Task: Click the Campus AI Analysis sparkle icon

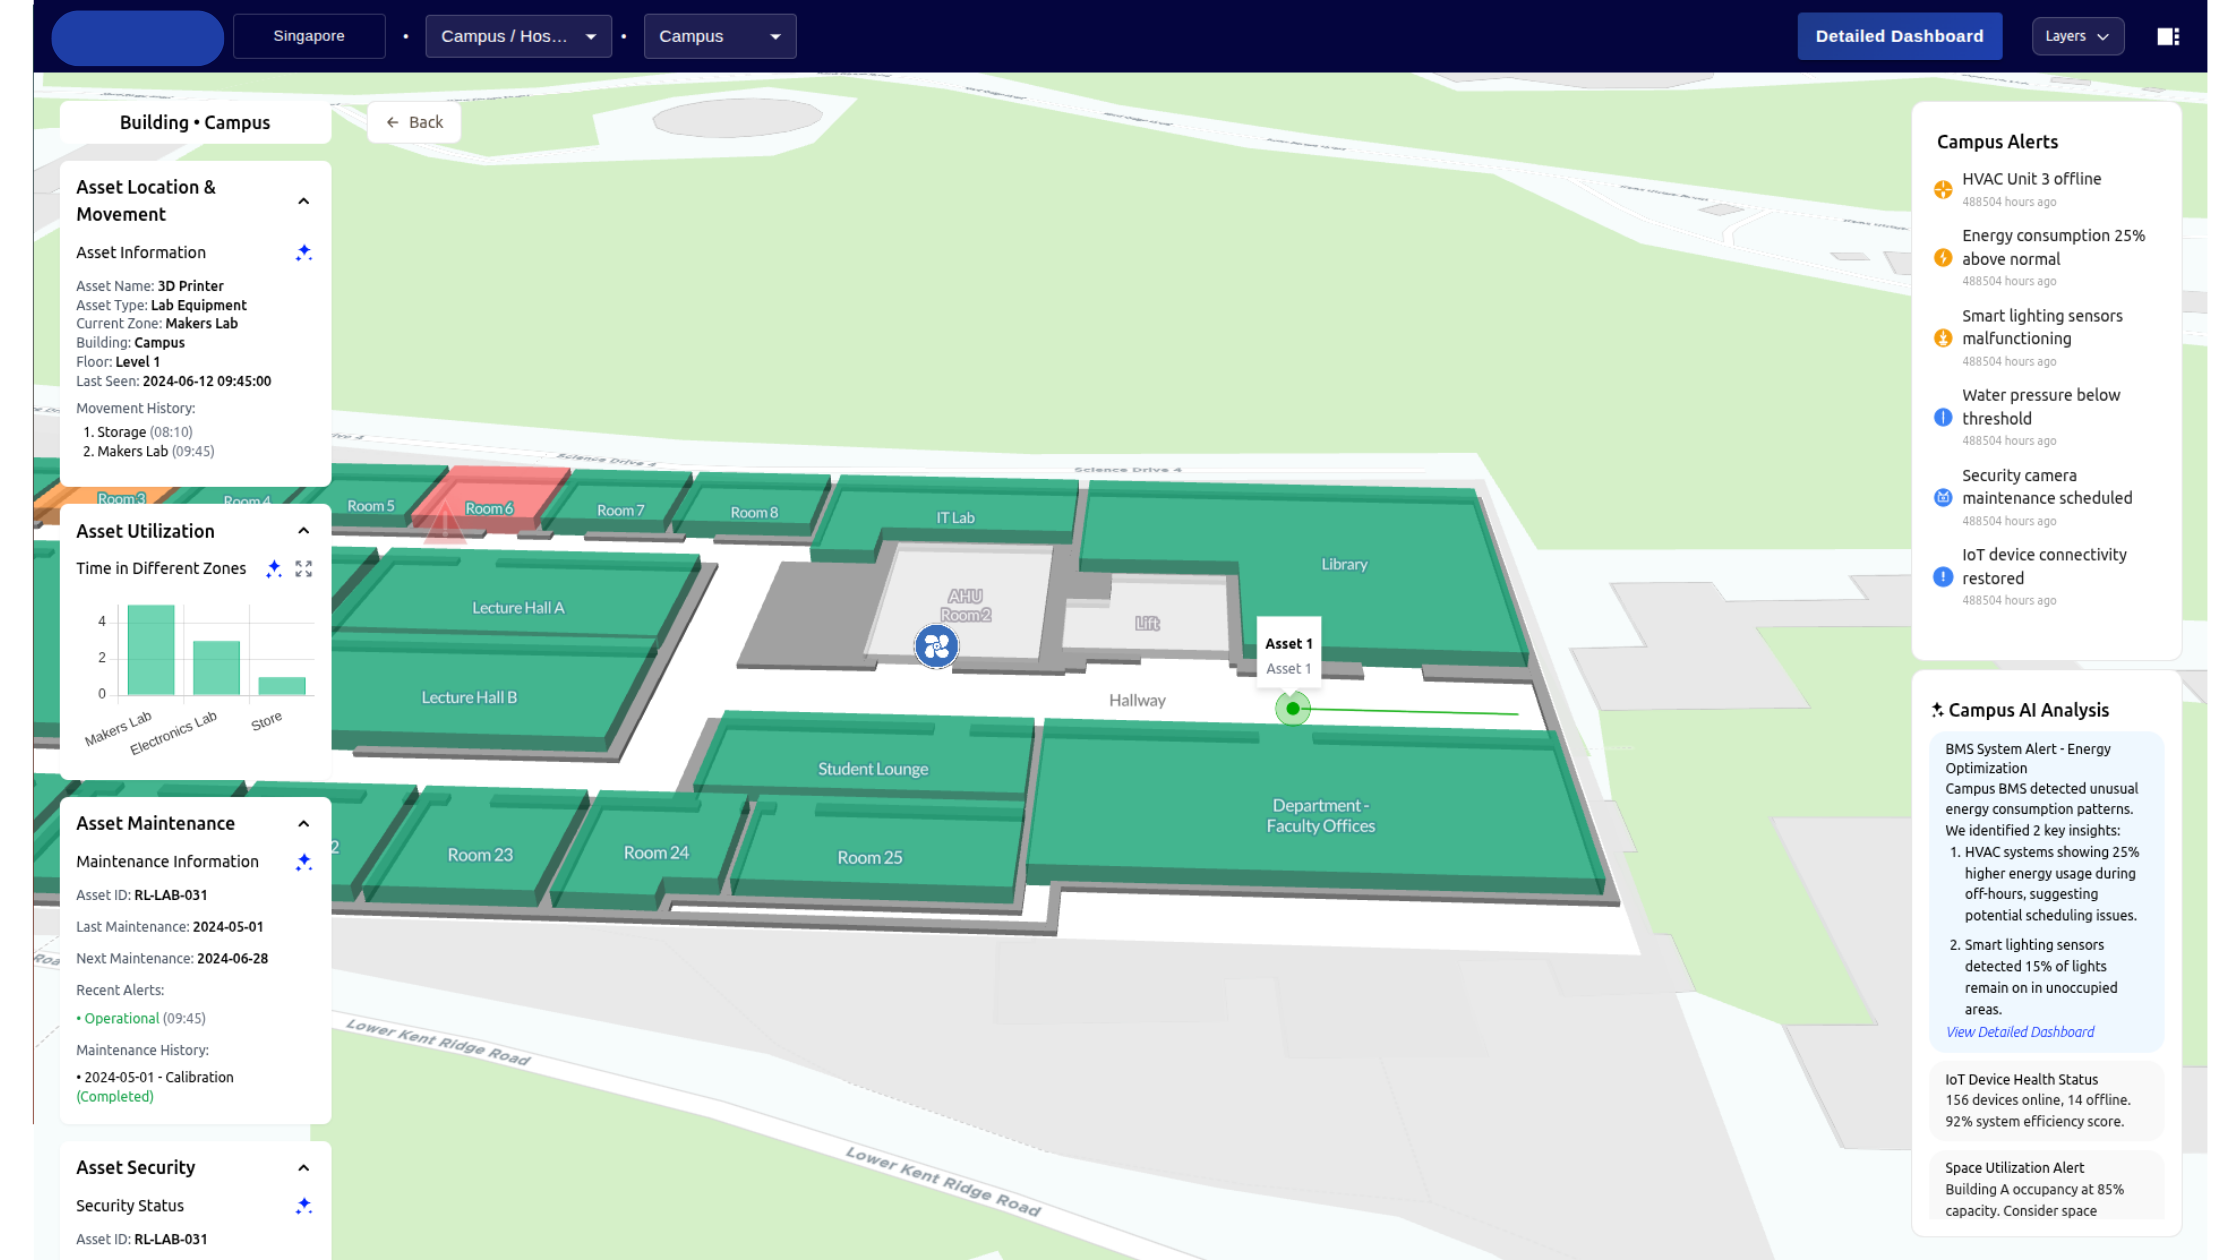Action: pos(1937,710)
